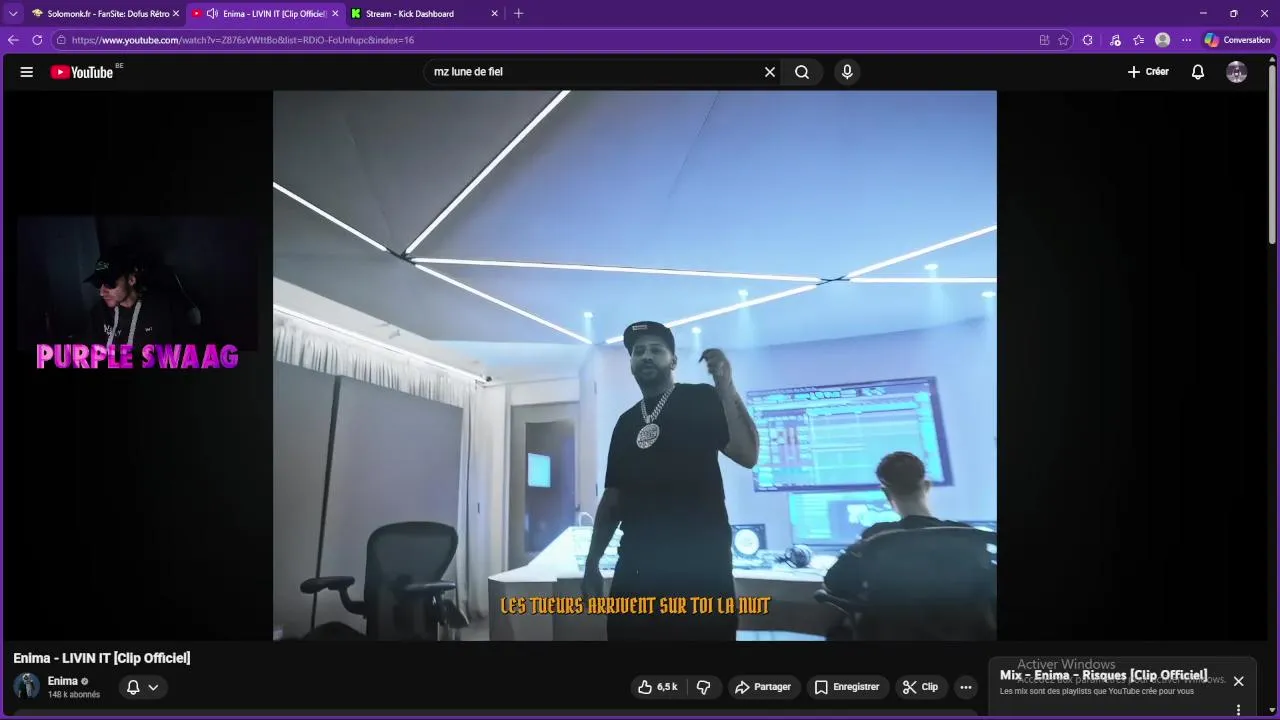Viewport: 1280px width, 720px height.
Task: Click the YouTube URL in the address bar
Action: pos(243,40)
